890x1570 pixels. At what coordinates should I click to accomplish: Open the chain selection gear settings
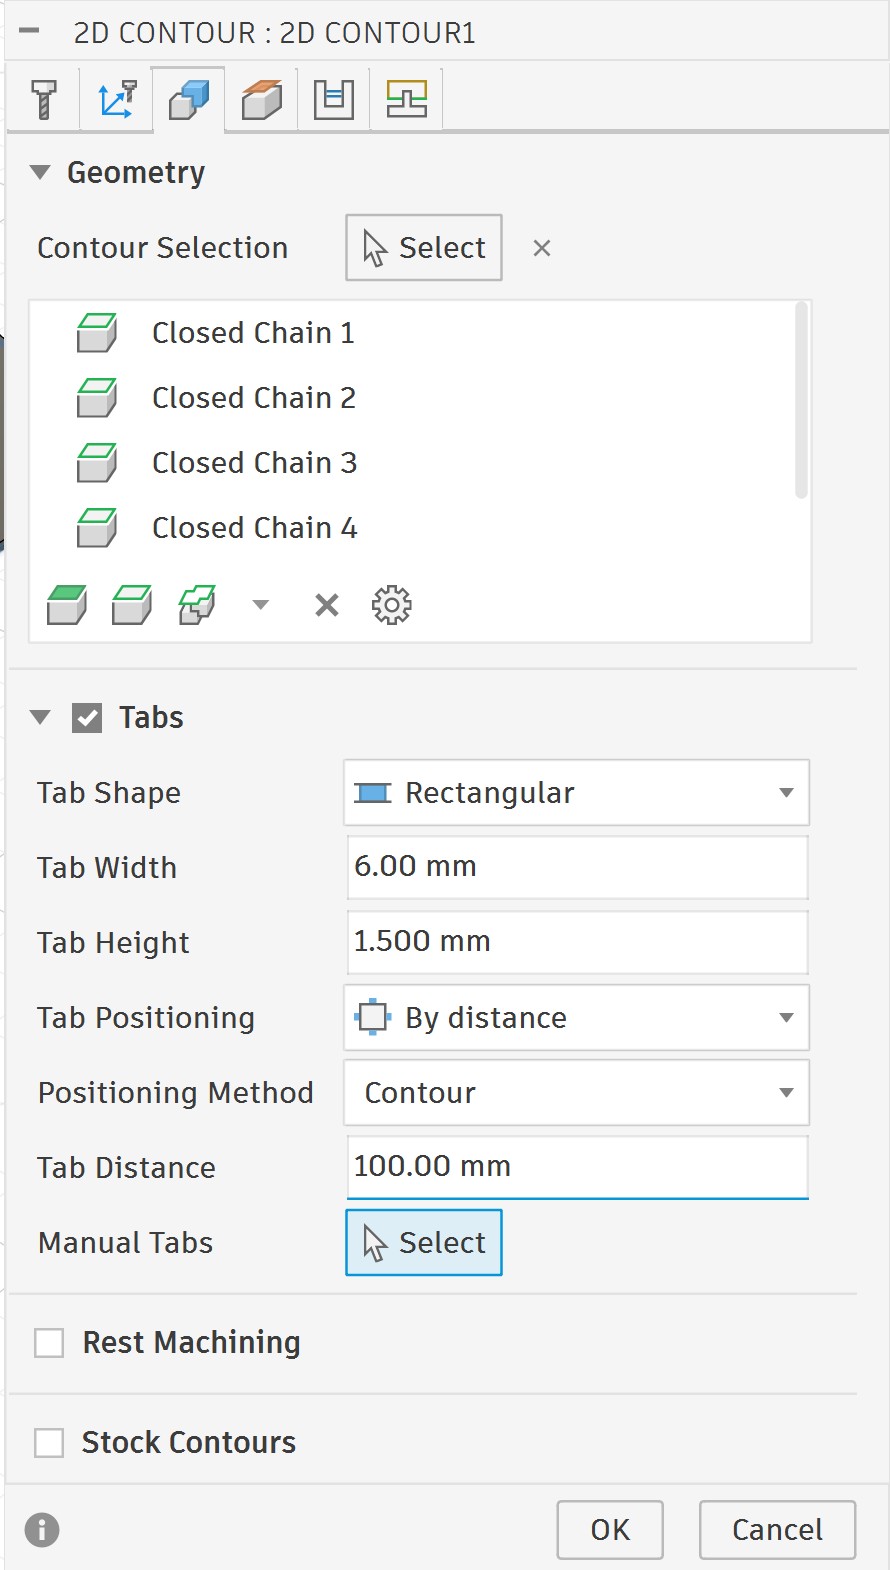click(x=391, y=605)
